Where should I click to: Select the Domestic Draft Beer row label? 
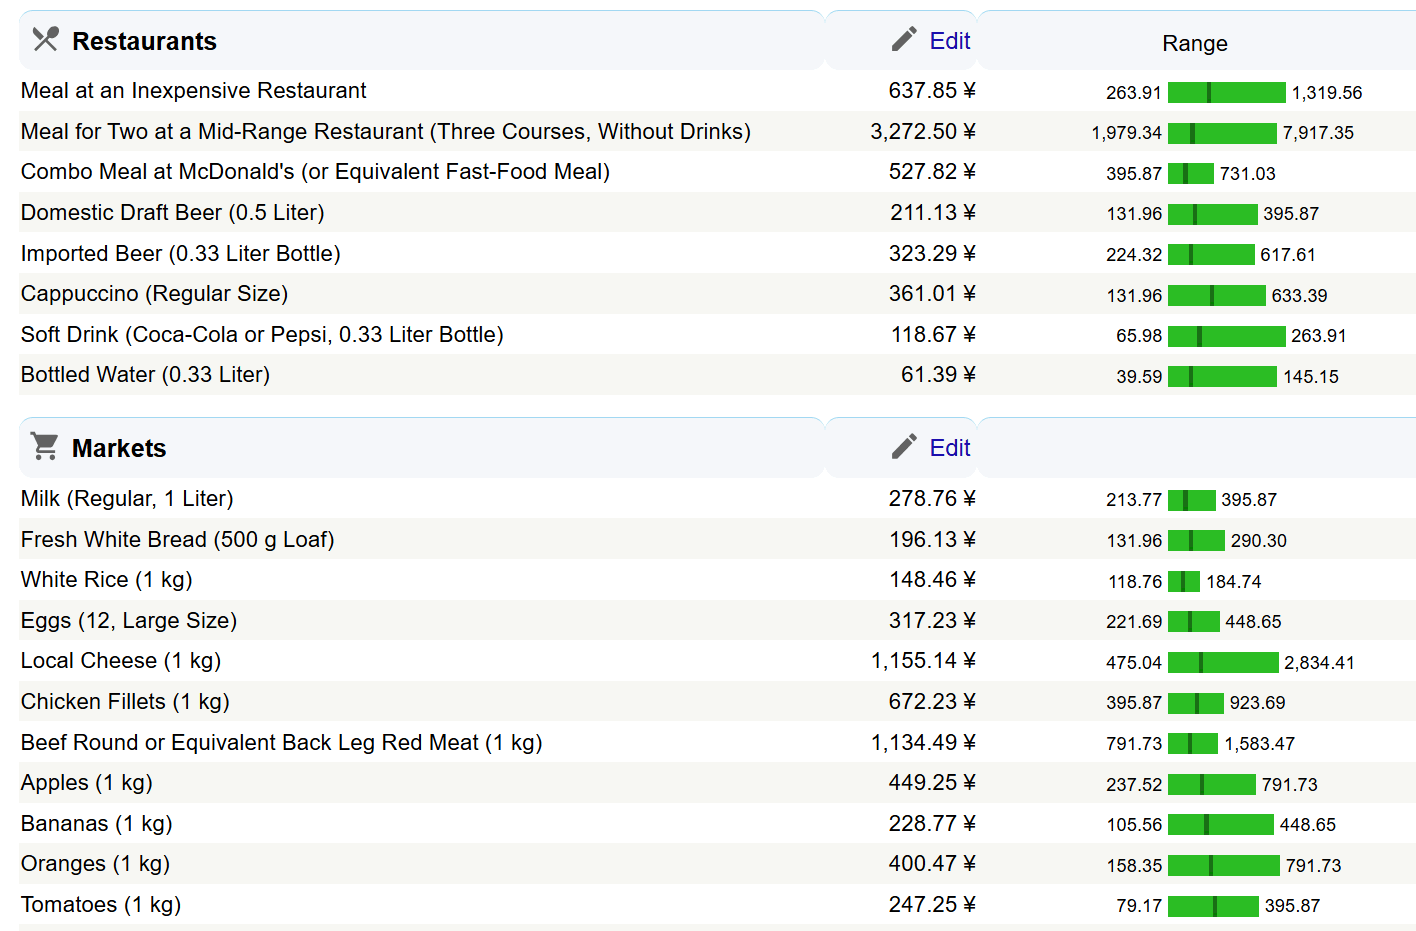coord(172,213)
